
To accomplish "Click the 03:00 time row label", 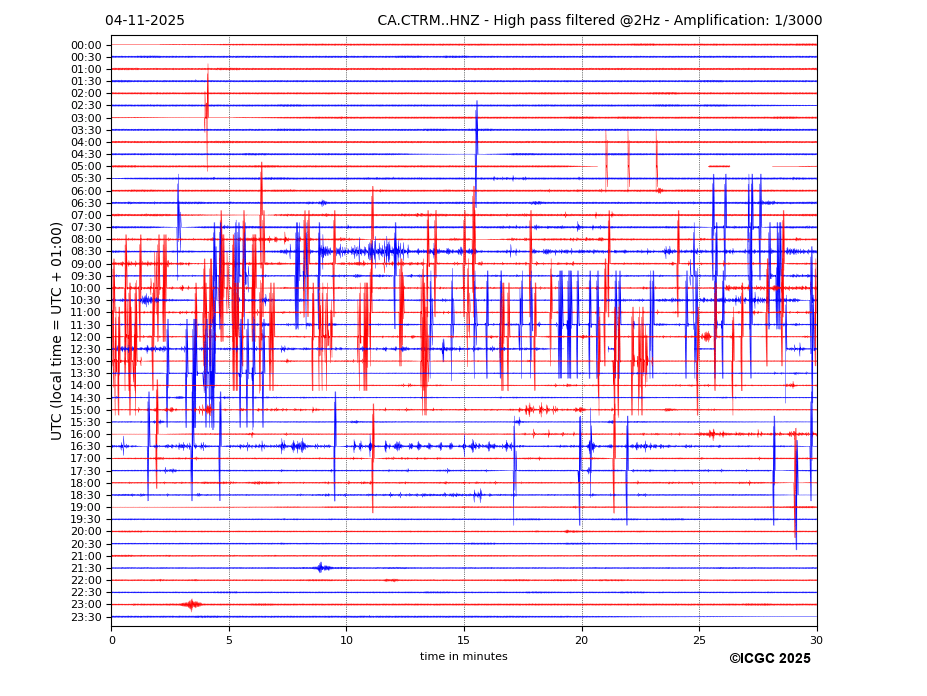I will (x=86, y=118).
